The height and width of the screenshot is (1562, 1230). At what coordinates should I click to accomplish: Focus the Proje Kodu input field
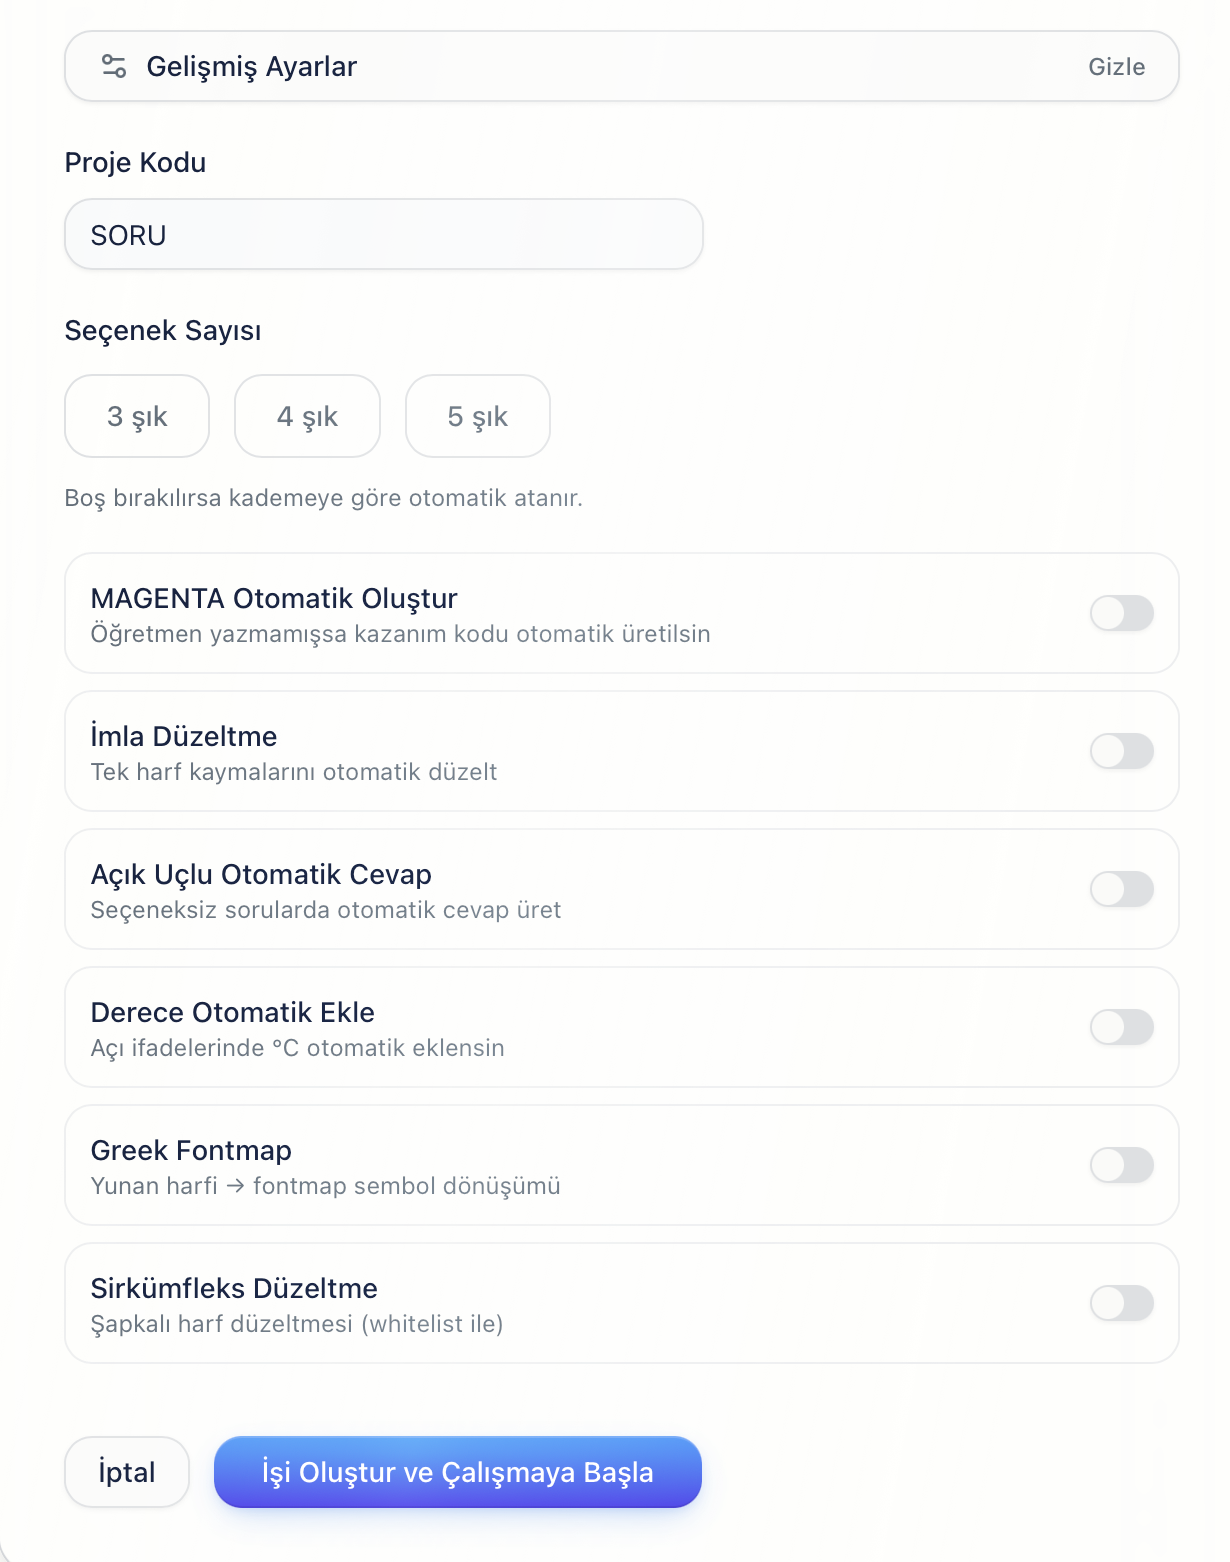(x=384, y=234)
